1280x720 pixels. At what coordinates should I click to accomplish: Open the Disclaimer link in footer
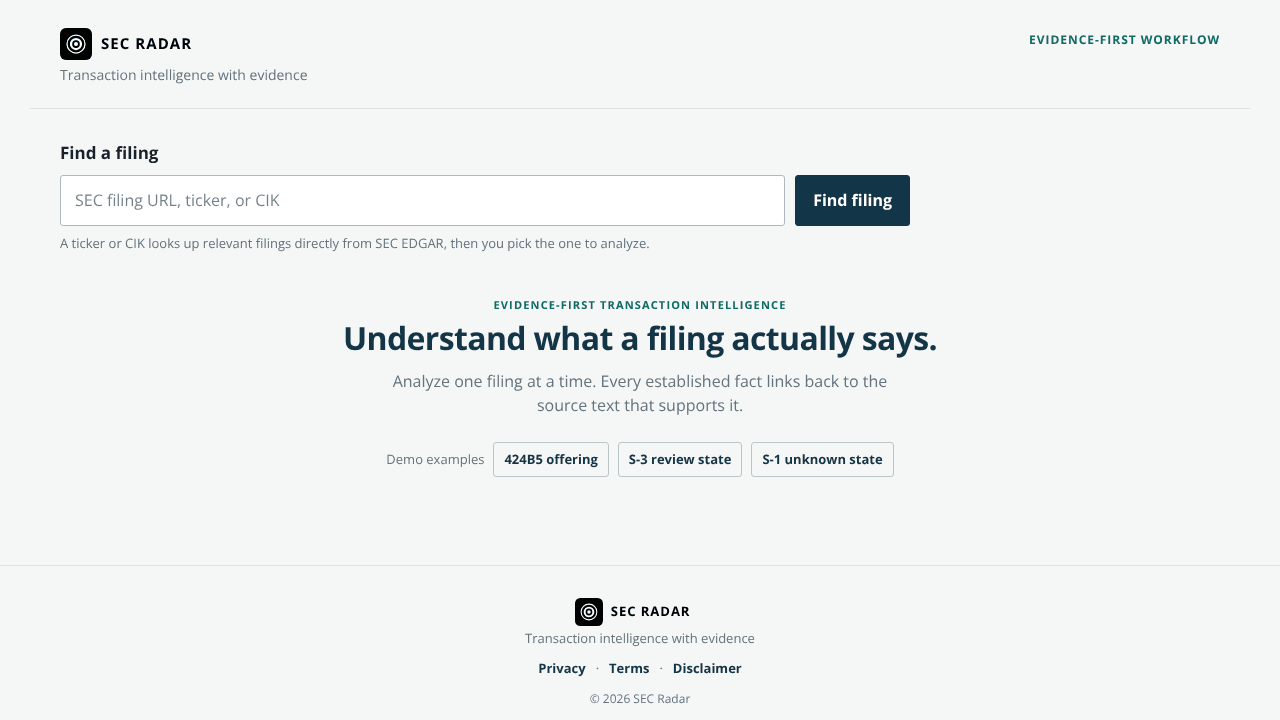point(707,668)
